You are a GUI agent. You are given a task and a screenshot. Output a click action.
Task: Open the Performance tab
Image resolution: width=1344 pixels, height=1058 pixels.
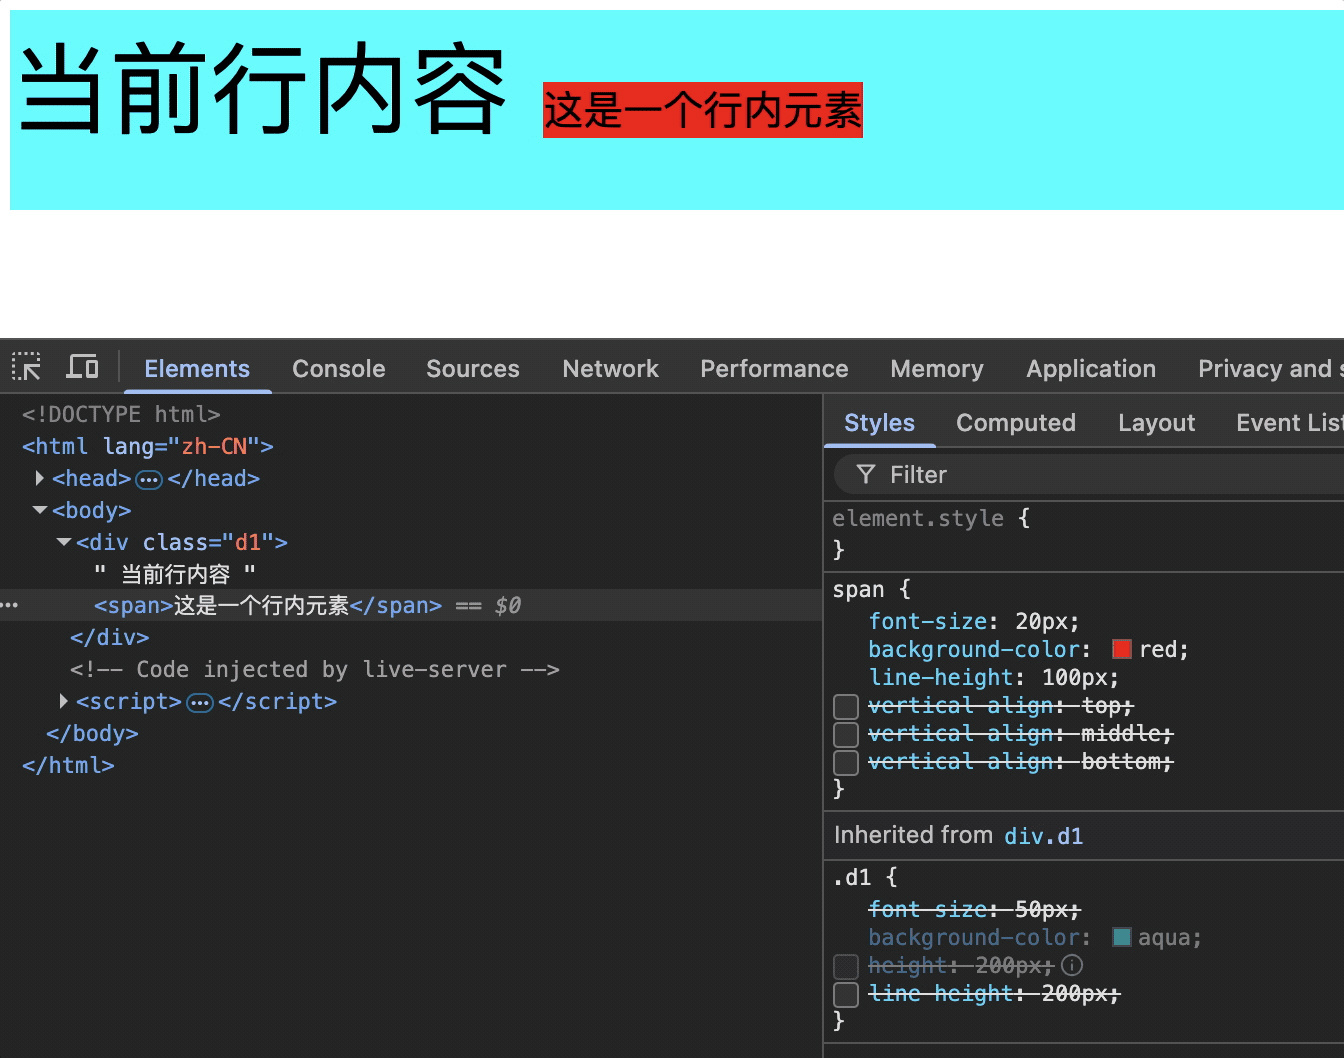[774, 368]
